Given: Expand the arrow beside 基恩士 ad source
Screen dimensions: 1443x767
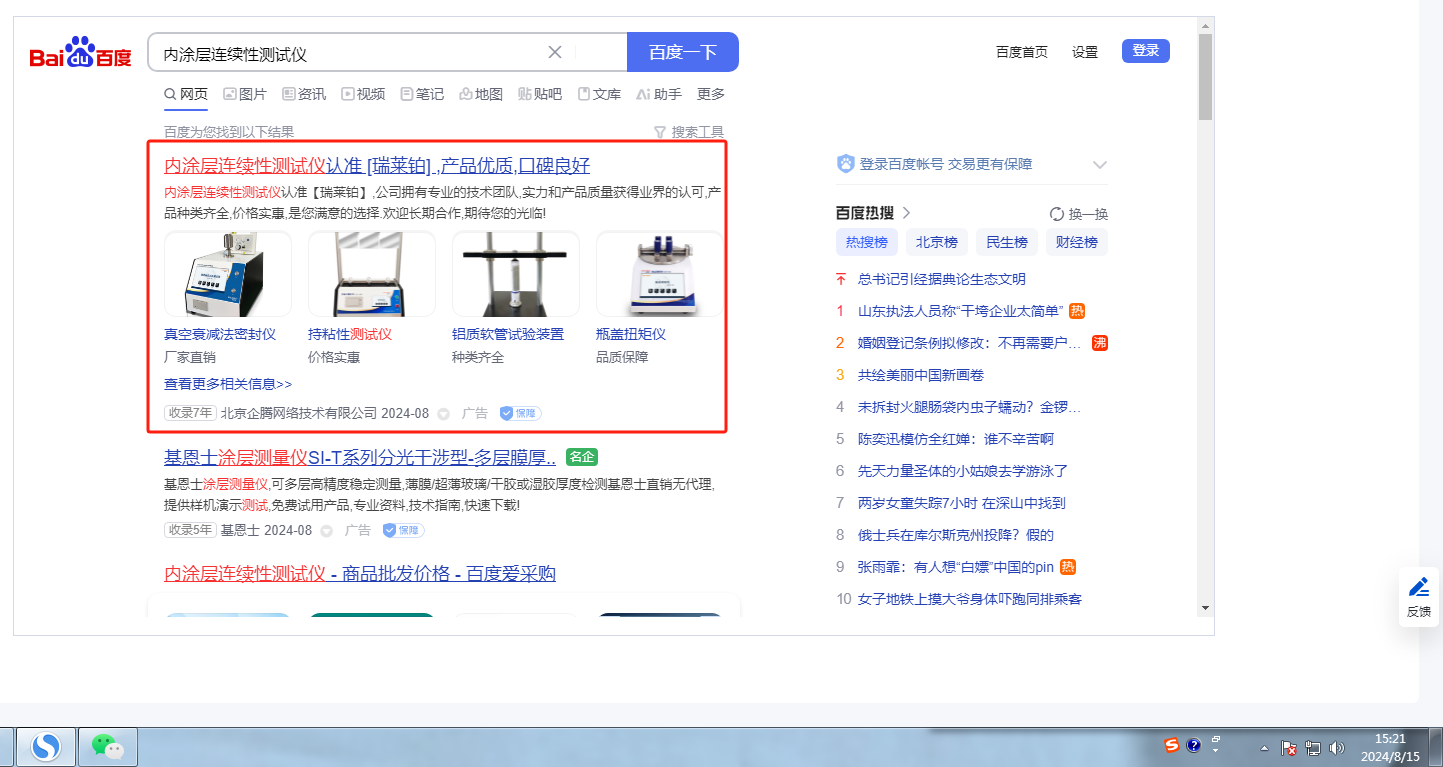Looking at the screenshot, I should (x=326, y=530).
